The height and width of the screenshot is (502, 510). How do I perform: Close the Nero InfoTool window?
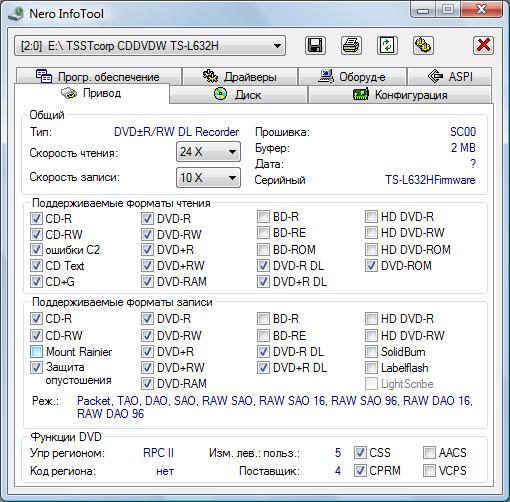481,10
